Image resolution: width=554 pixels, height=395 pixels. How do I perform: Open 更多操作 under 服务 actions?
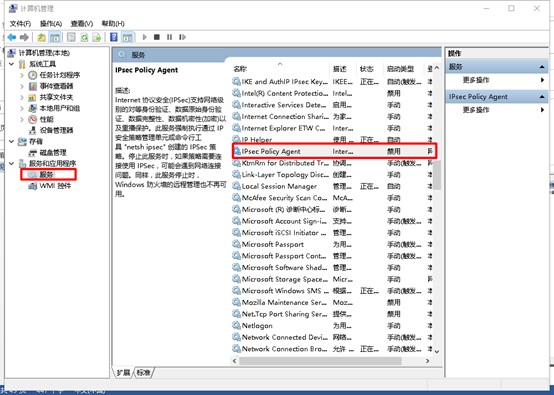[x=476, y=80]
